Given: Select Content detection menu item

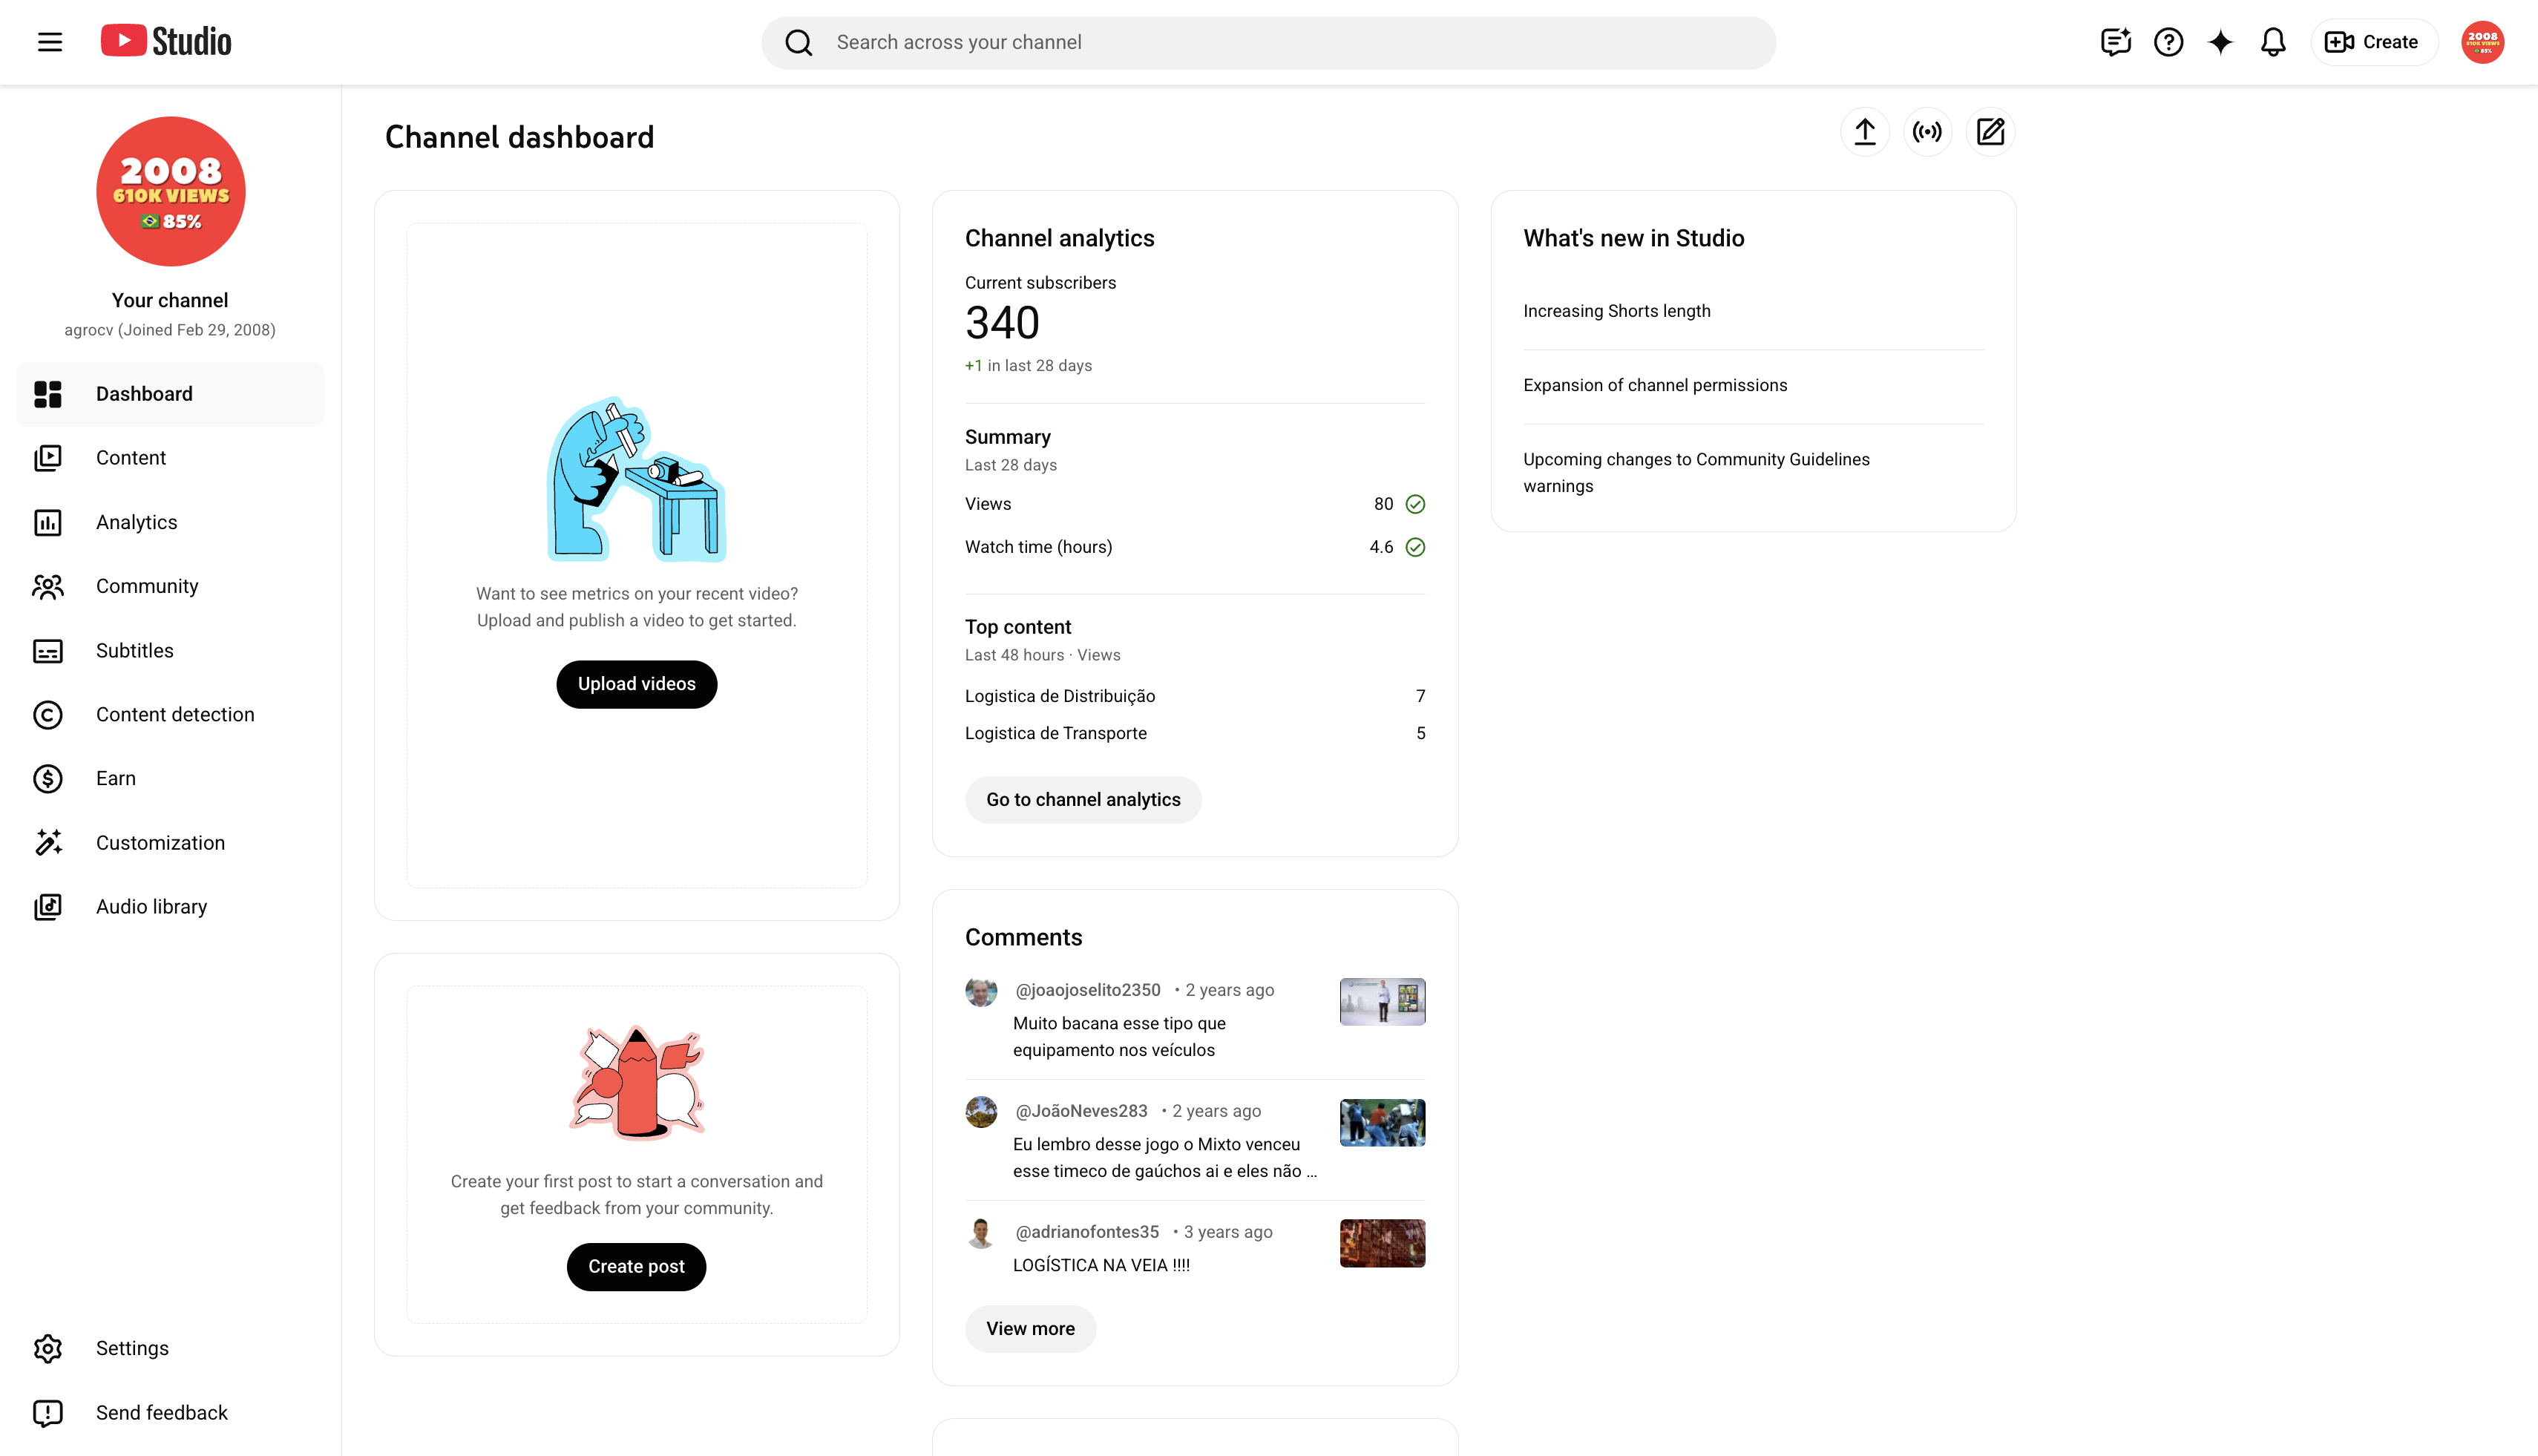Looking at the screenshot, I should click(x=170, y=715).
